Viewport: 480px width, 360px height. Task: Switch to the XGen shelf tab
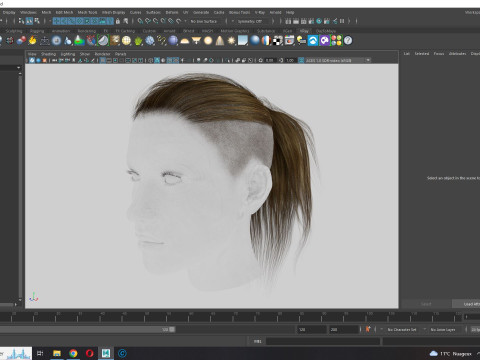pyautogui.click(x=287, y=31)
